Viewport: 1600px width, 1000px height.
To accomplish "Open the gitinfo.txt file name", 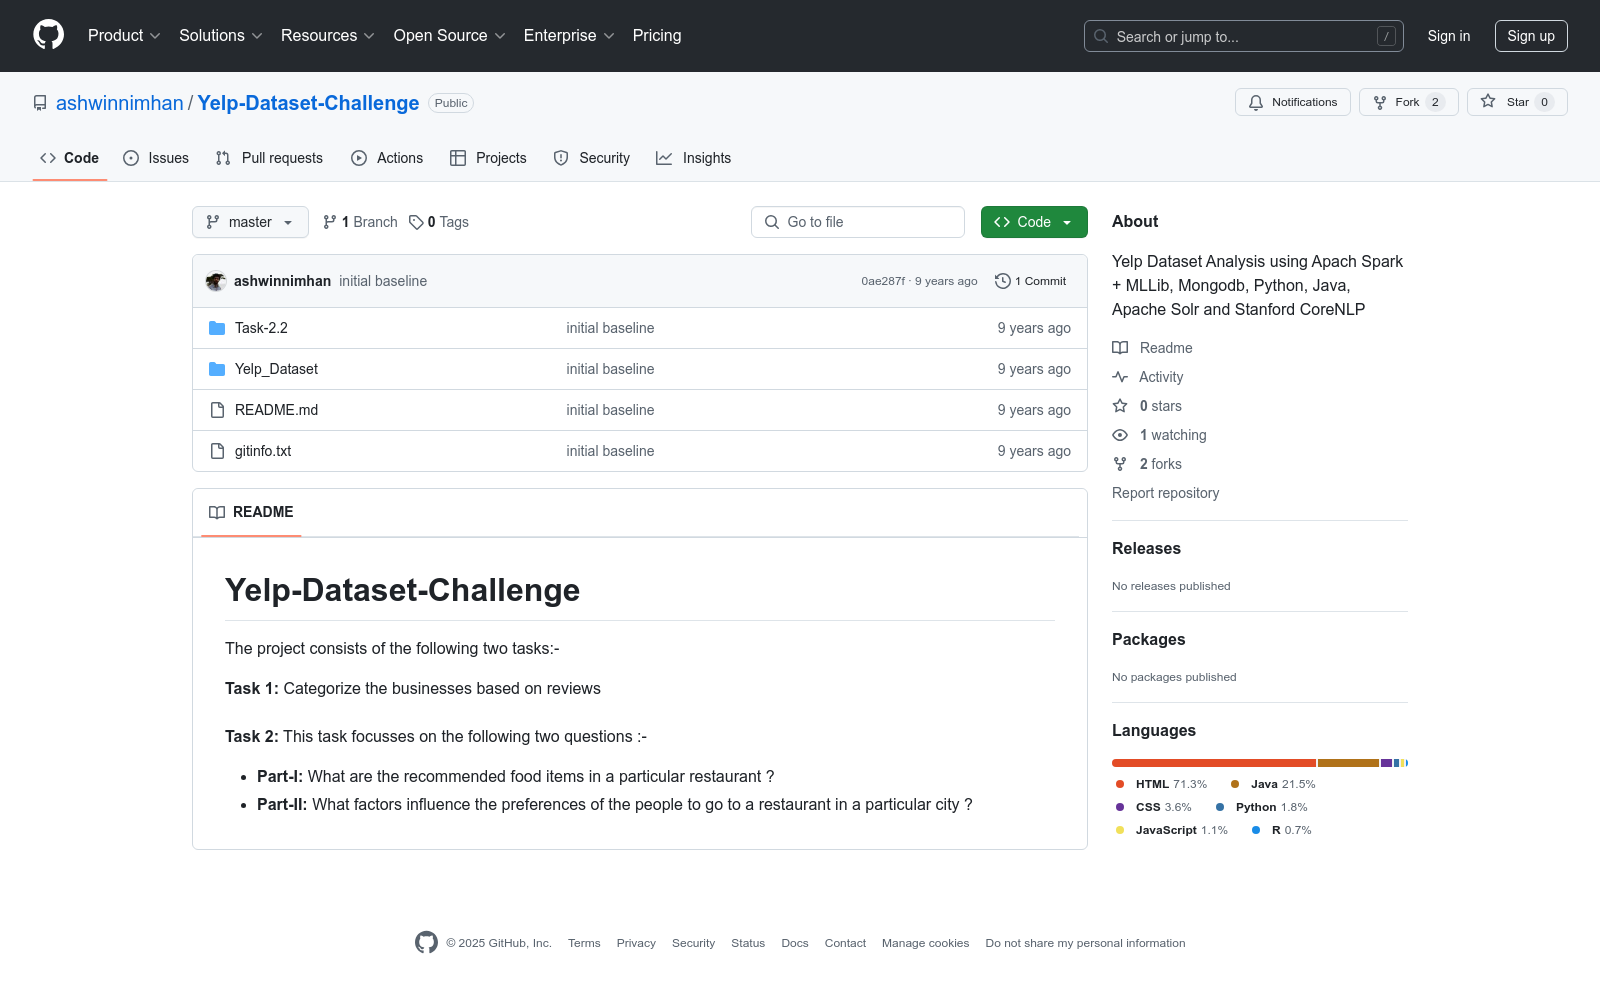I will [x=263, y=451].
